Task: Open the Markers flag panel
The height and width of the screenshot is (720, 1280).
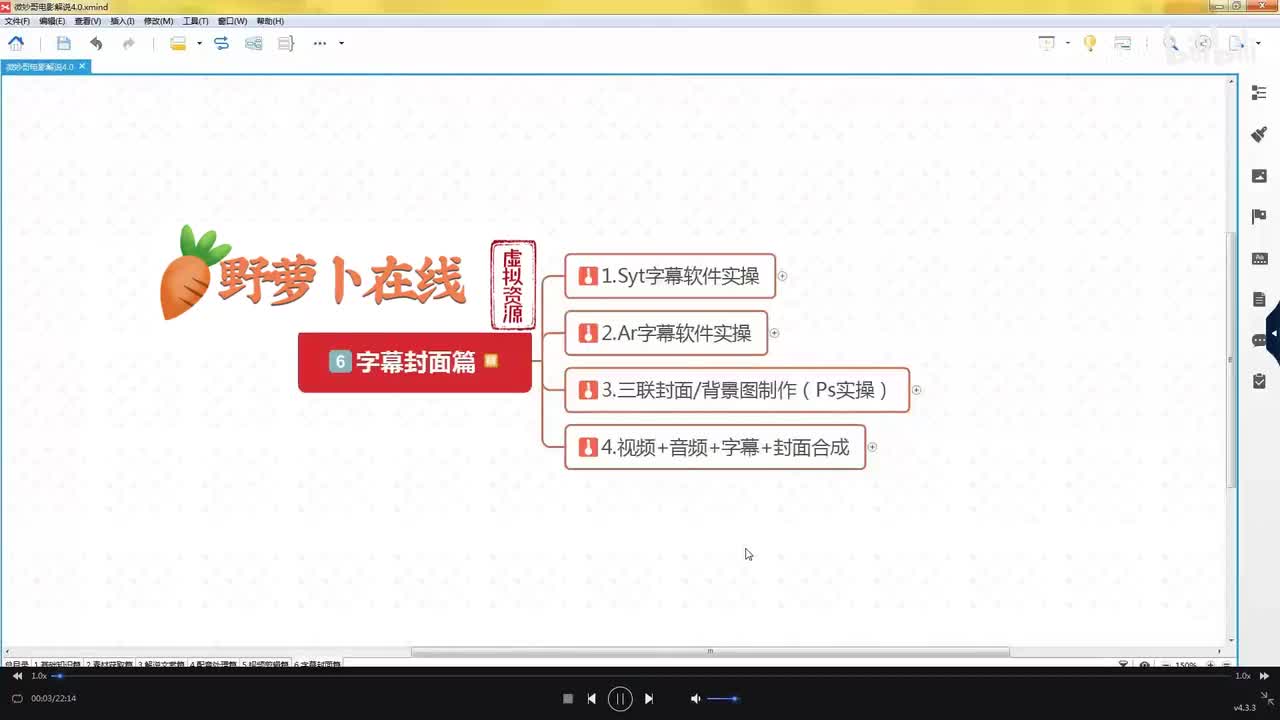Action: pyautogui.click(x=1259, y=217)
